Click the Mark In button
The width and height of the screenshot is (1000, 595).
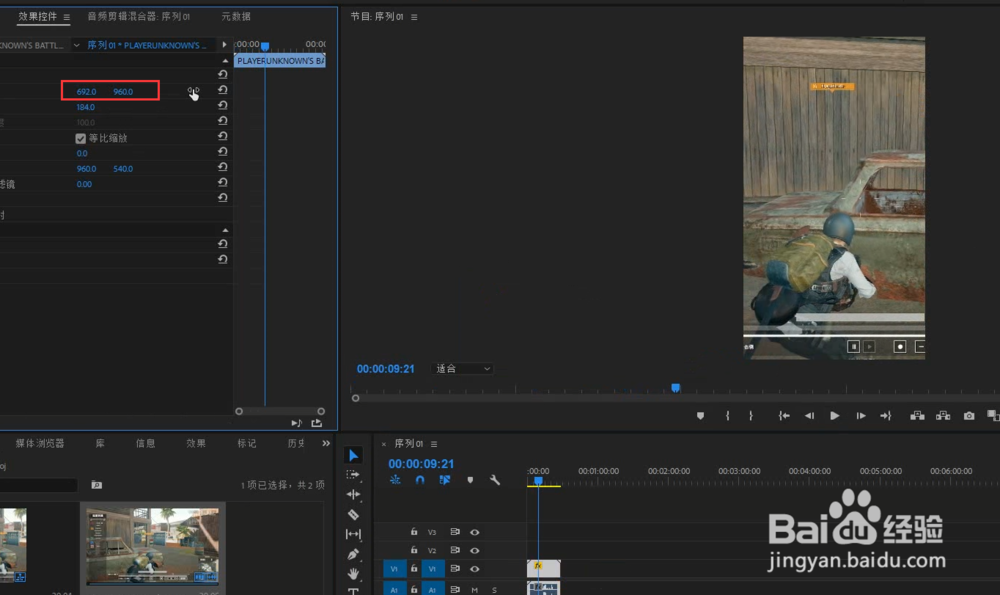(x=728, y=416)
